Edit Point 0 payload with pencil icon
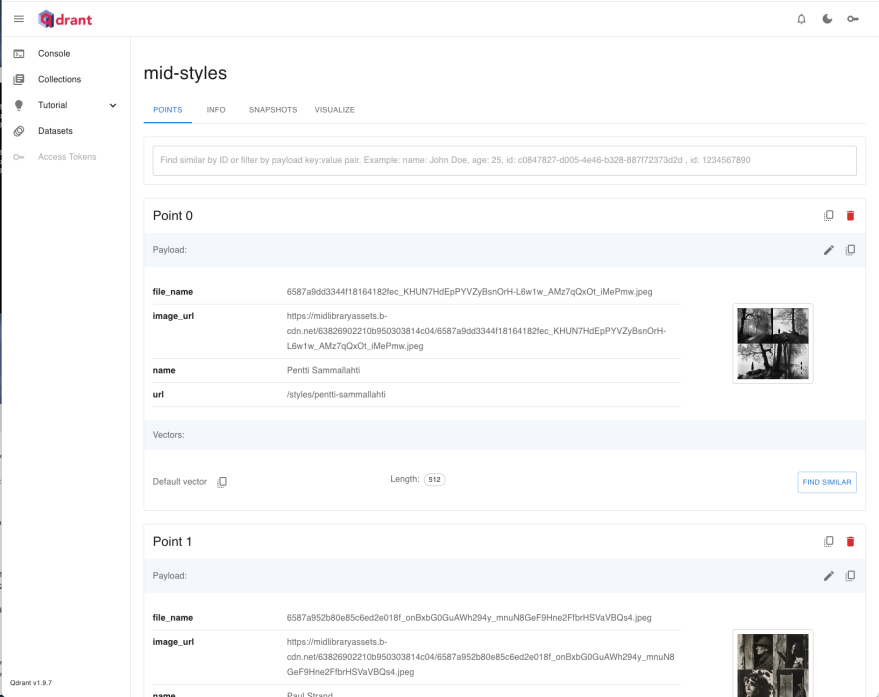Image resolution: width=879 pixels, height=697 pixels. (x=828, y=250)
